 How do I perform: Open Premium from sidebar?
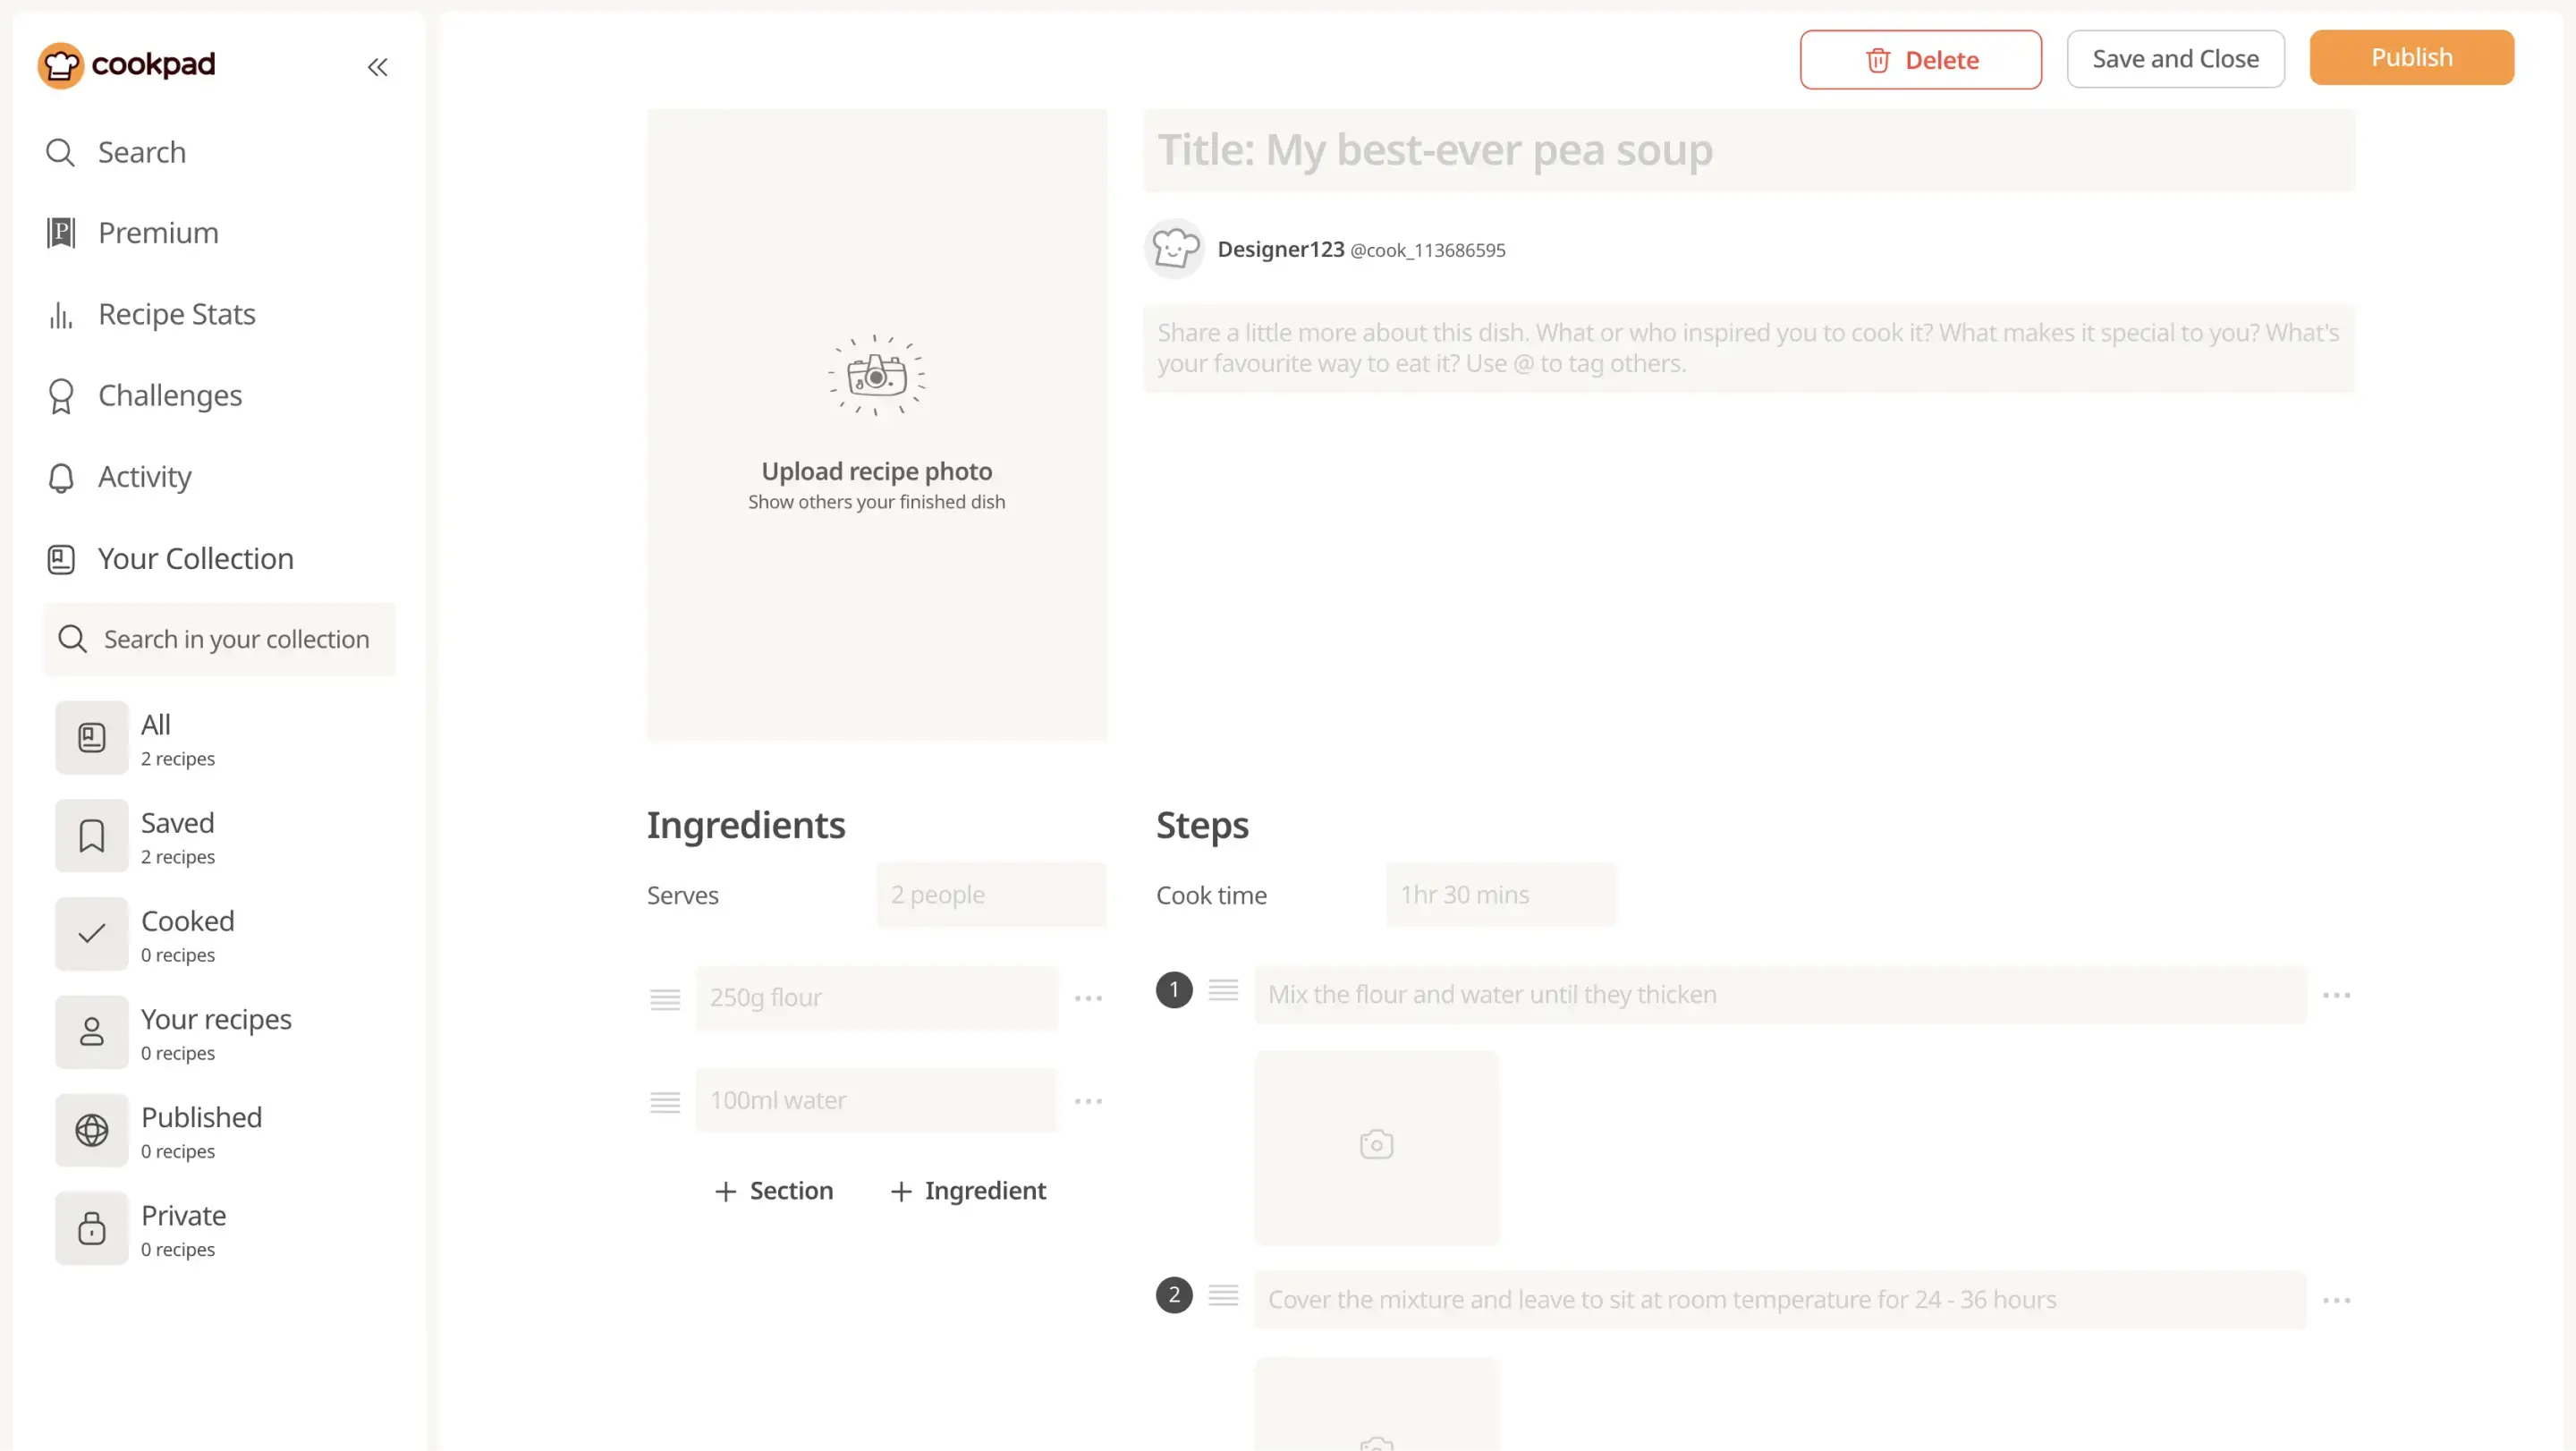point(157,233)
